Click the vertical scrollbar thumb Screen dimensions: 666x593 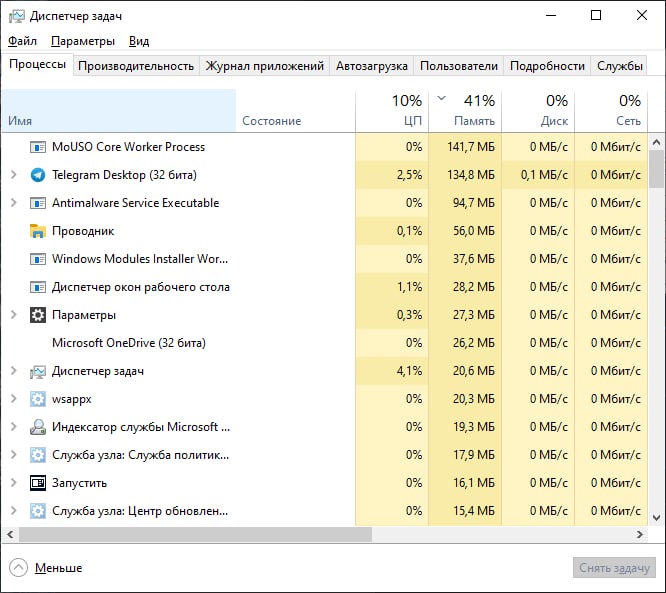point(657,169)
